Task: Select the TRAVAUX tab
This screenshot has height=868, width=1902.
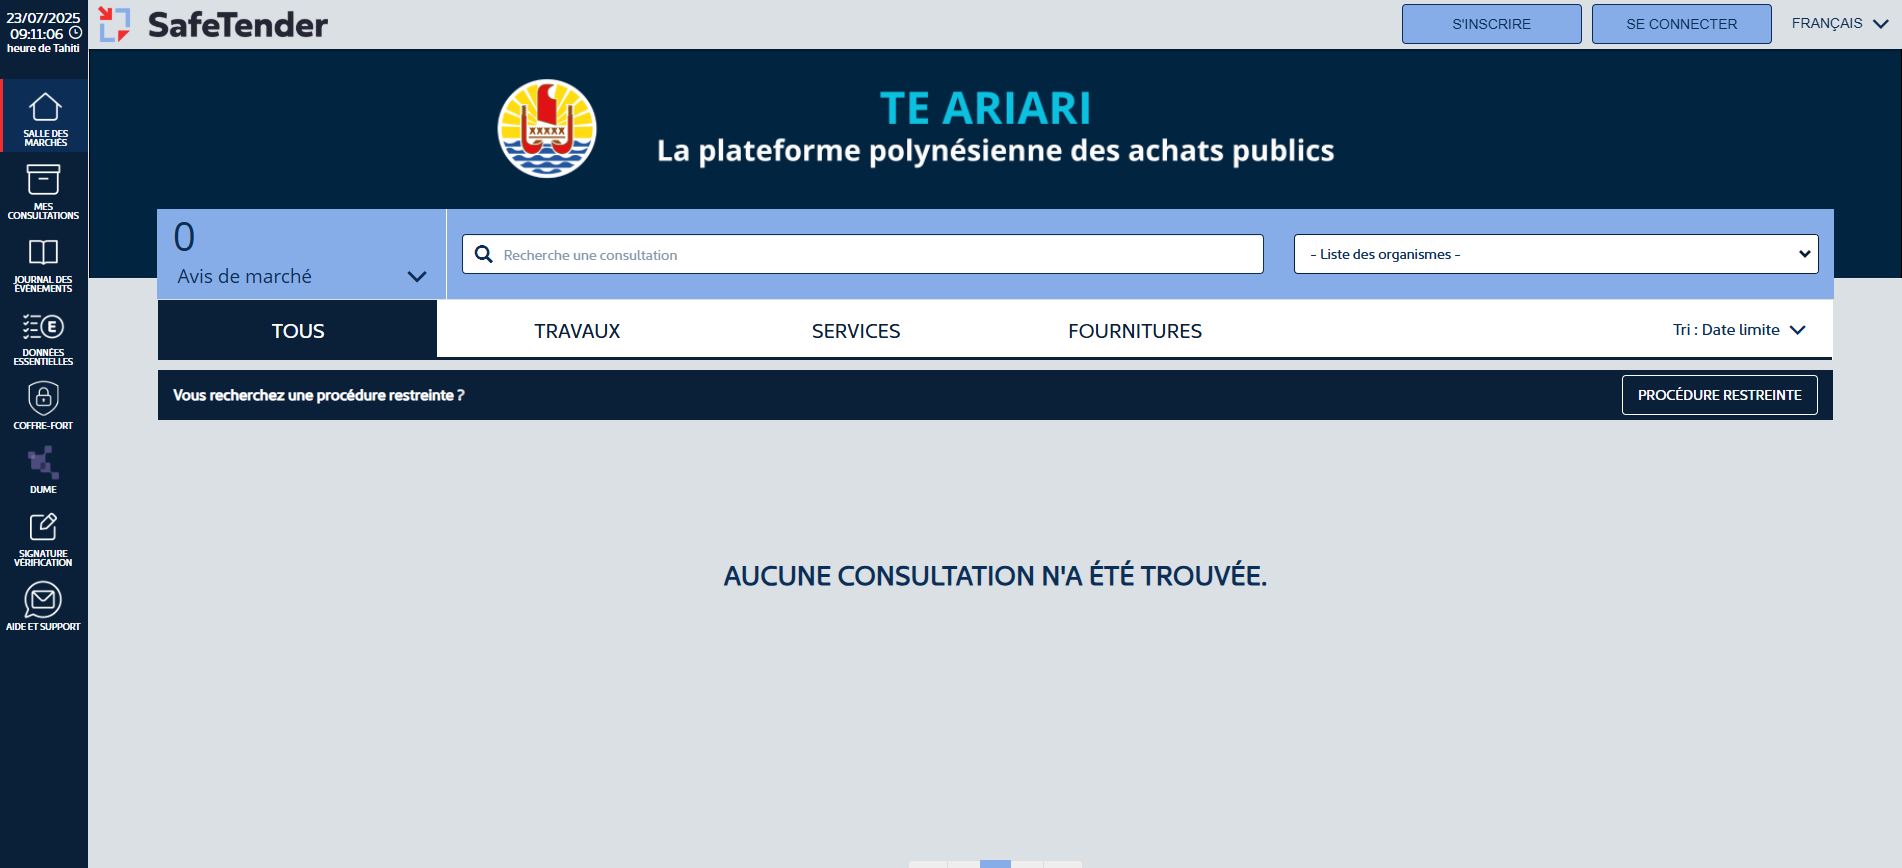Action: (577, 330)
